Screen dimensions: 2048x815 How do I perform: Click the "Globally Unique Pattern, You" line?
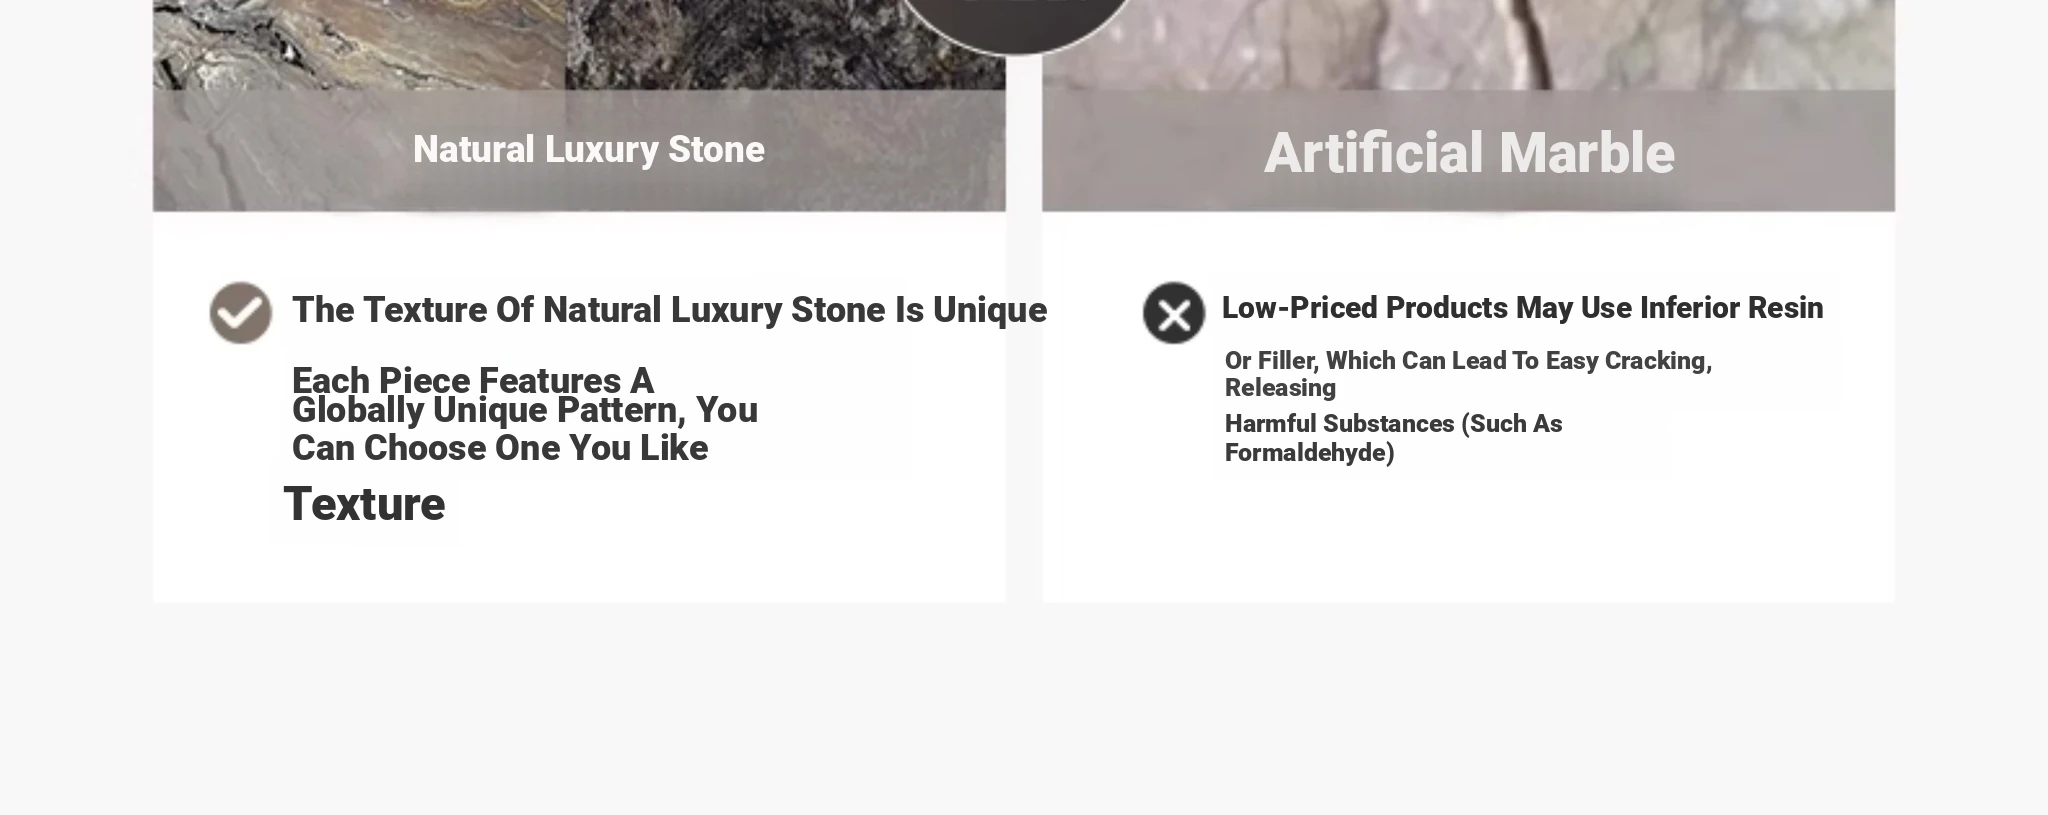pos(524,411)
